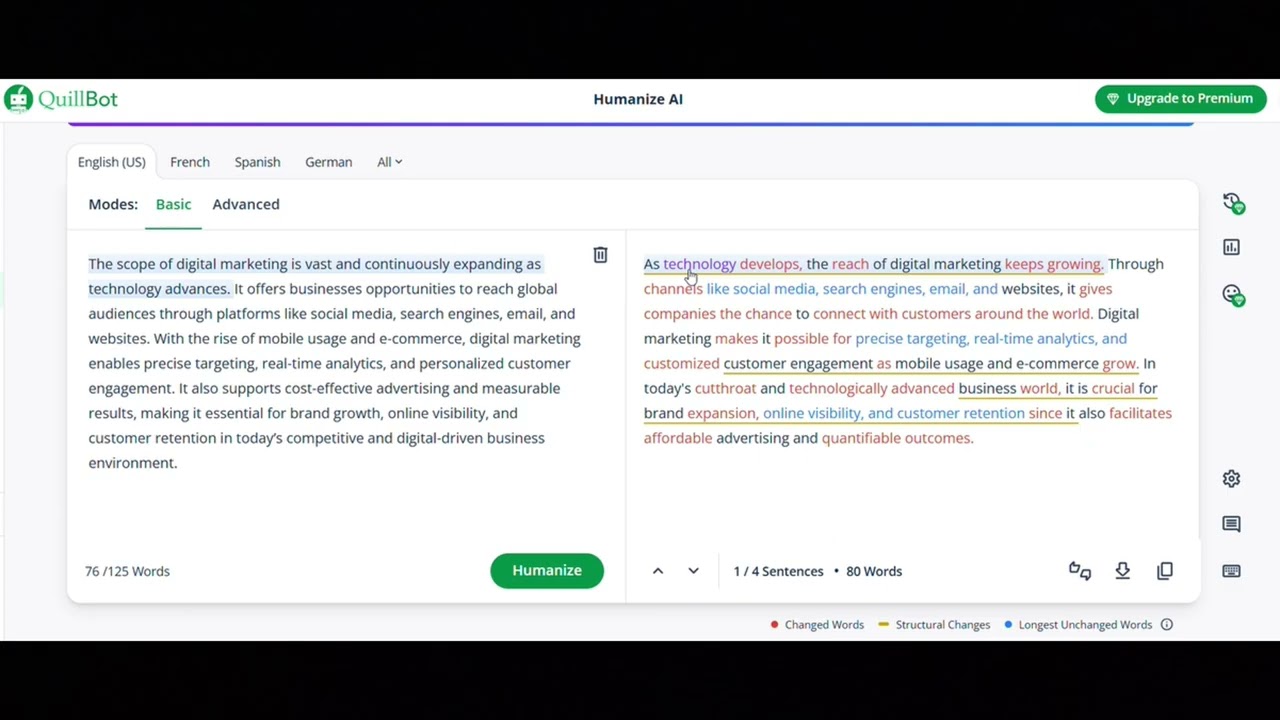The width and height of the screenshot is (1280, 720).
Task: Open settings gear in right sidebar
Action: click(x=1232, y=479)
